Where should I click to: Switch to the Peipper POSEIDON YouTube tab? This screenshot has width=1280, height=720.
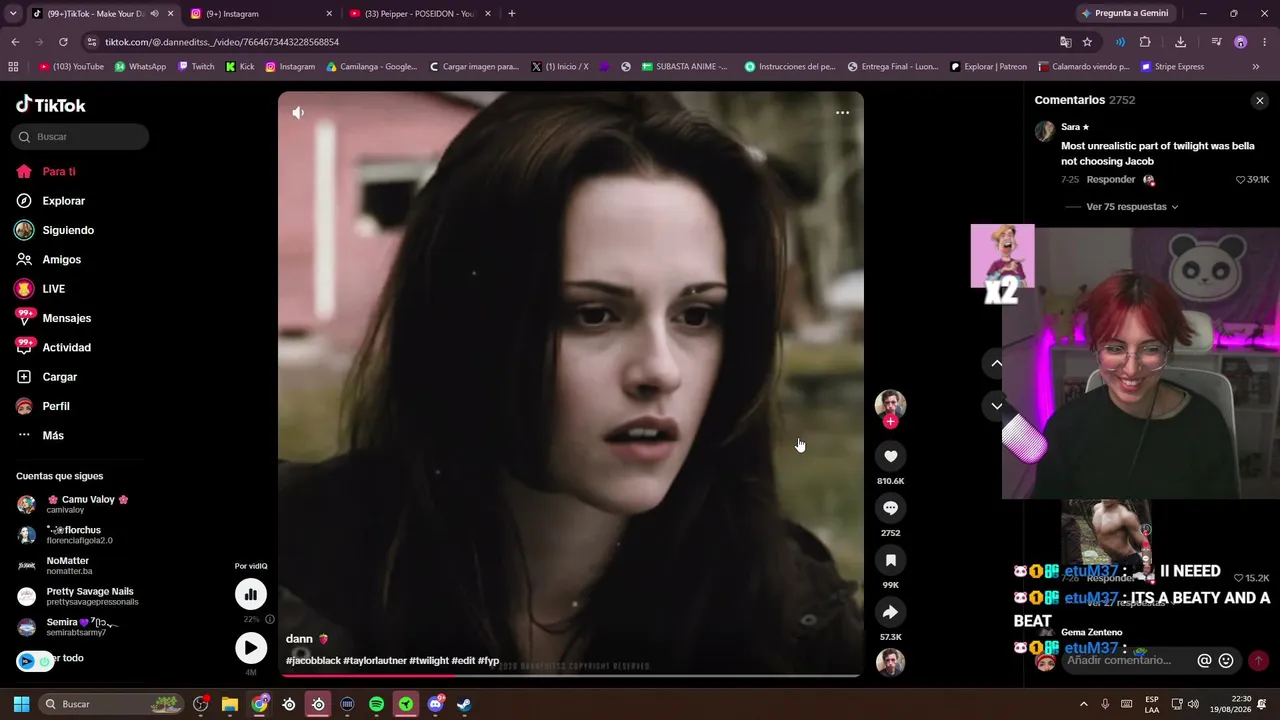[x=420, y=14]
